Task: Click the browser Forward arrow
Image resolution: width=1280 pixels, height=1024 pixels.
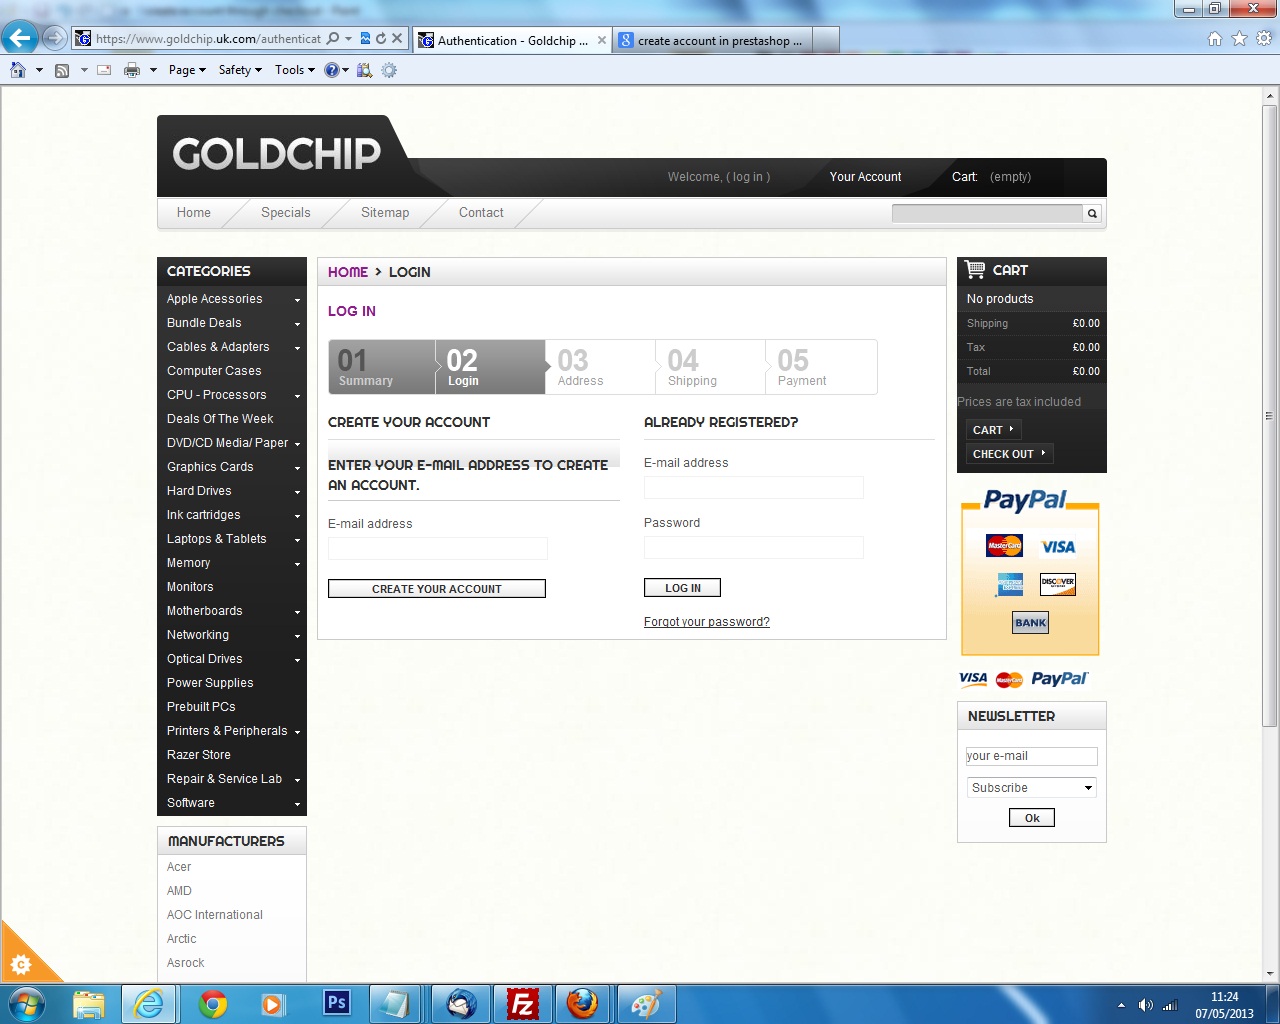Action: pyautogui.click(x=55, y=39)
